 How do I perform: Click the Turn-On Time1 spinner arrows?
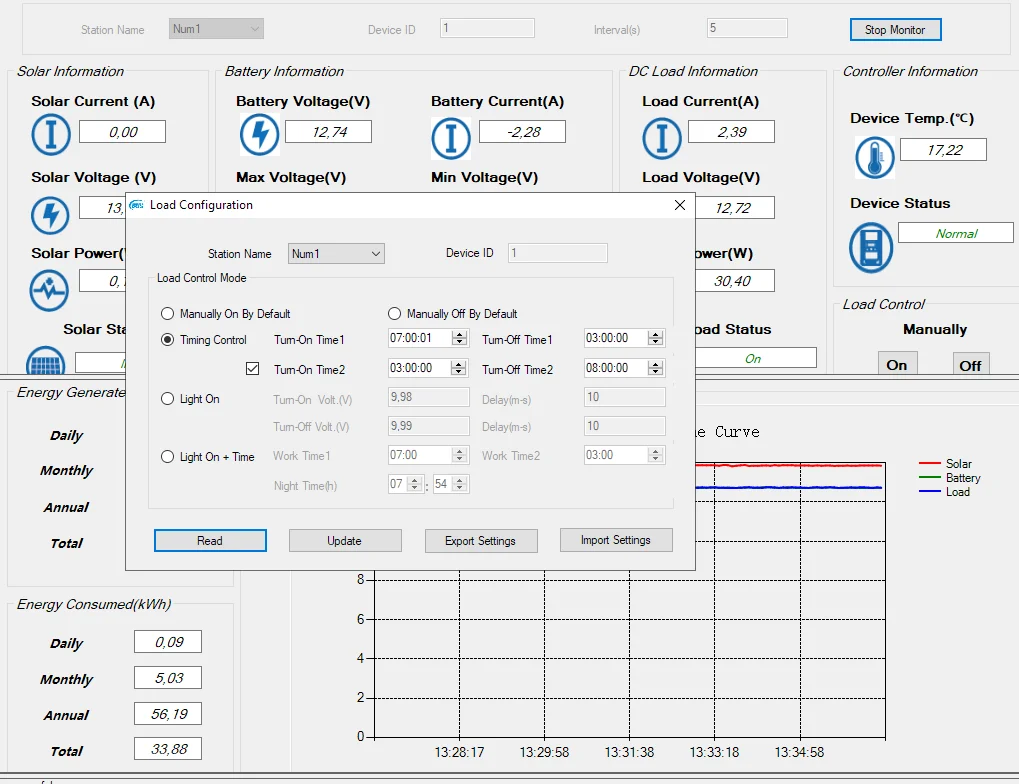459,339
